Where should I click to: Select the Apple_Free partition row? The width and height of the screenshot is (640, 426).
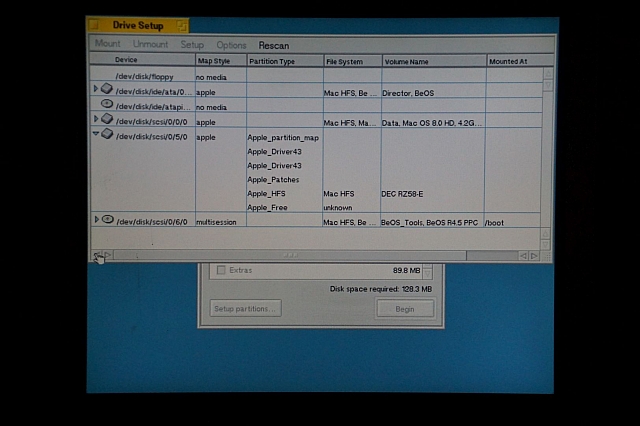click(x=267, y=207)
